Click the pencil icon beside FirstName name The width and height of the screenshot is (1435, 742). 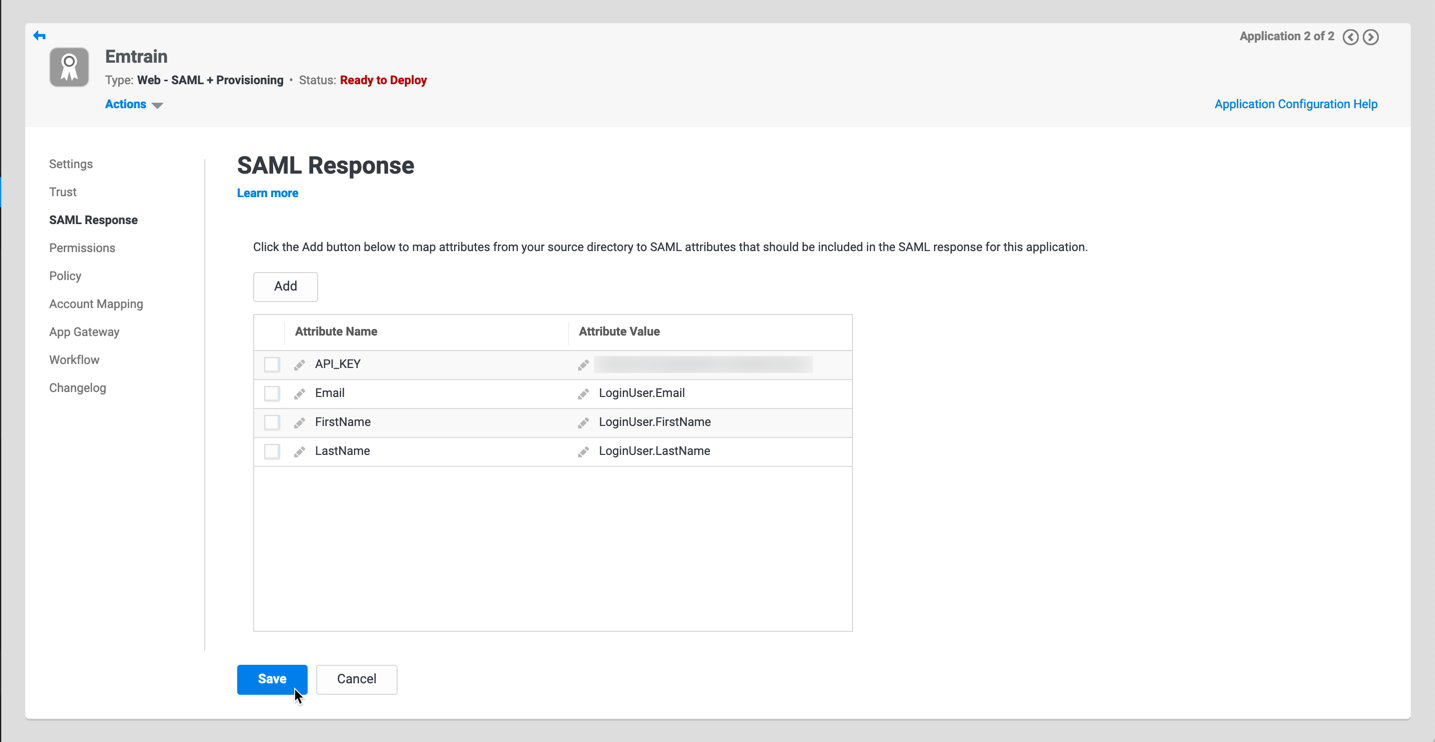(x=298, y=422)
